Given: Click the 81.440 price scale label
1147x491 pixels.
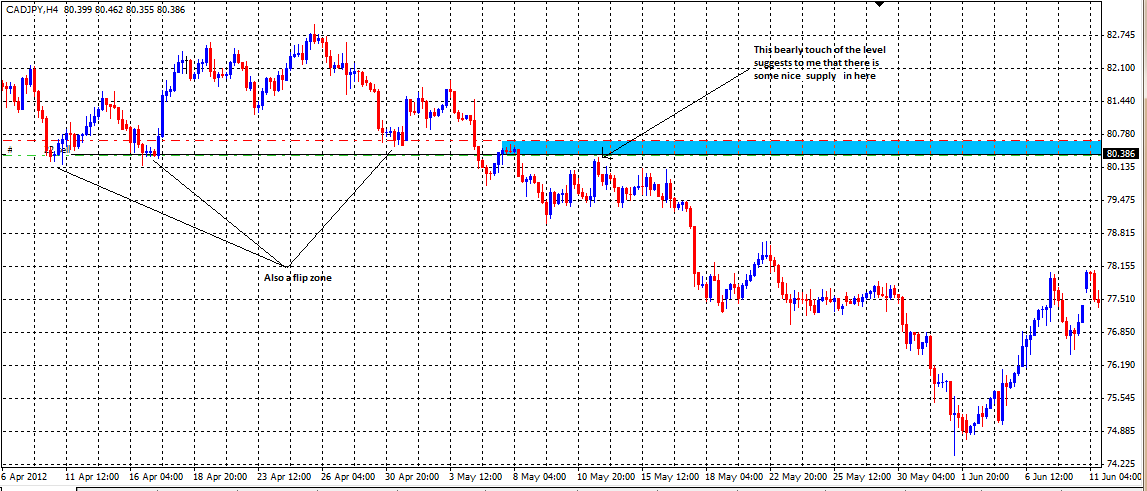Looking at the screenshot, I should pyautogui.click(x=1121, y=101).
